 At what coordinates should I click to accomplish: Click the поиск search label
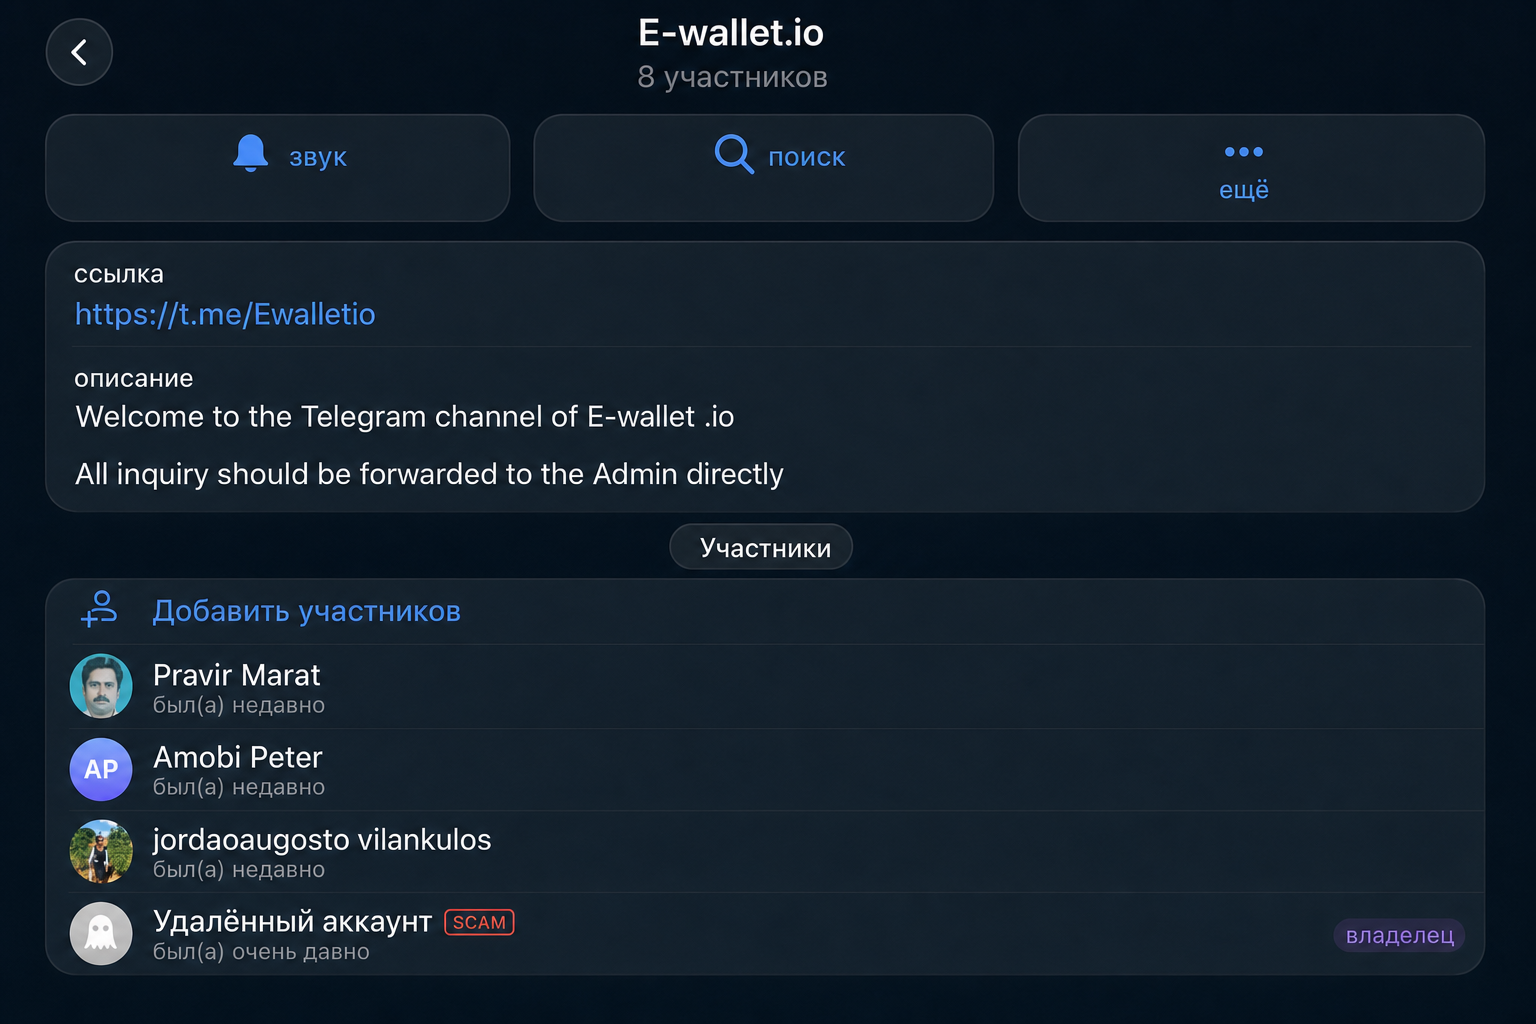pyautogui.click(x=807, y=157)
